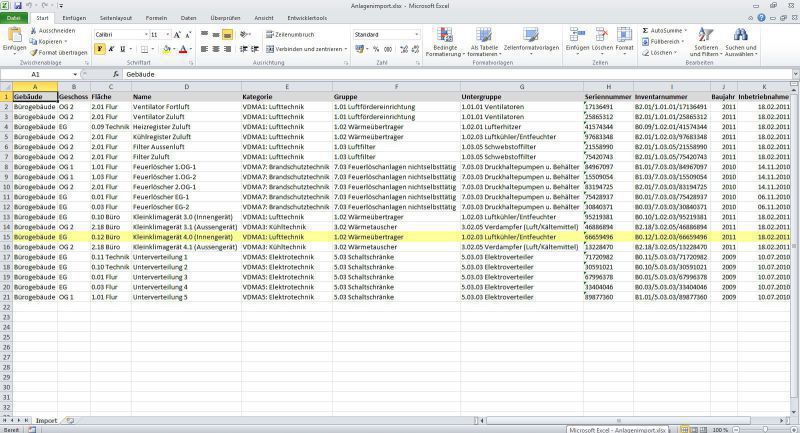Click the horizontal scrollbar
This screenshot has height=433, width=800.
click(633, 421)
